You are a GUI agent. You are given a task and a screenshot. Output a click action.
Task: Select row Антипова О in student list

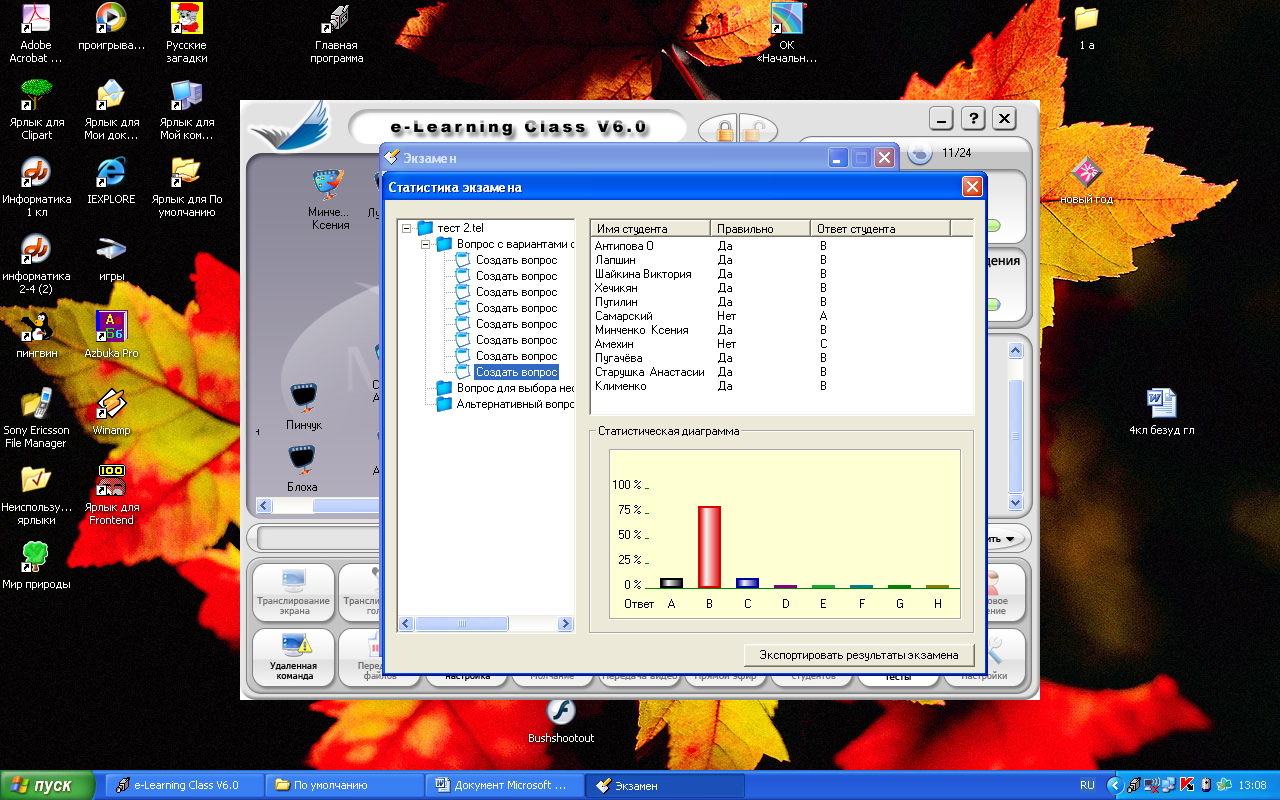[781, 245]
